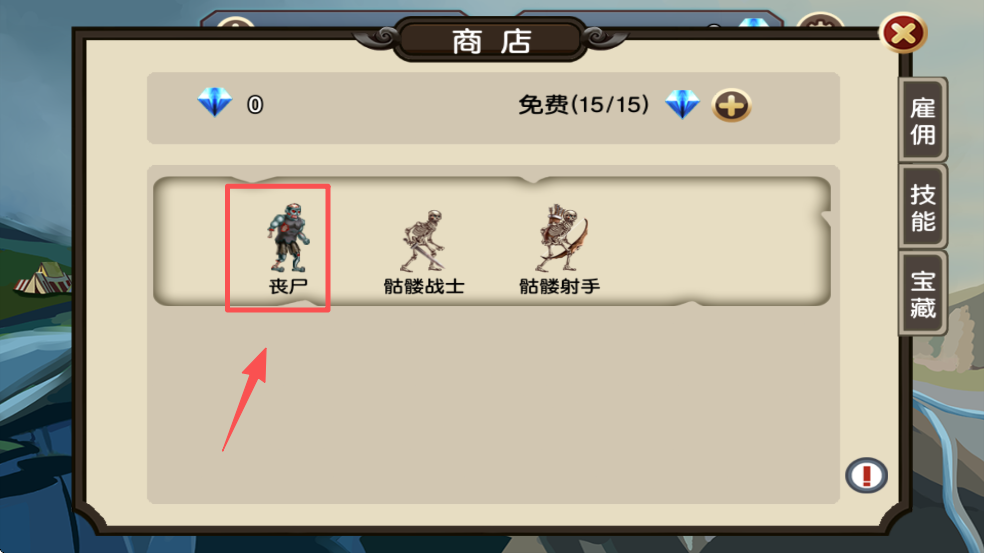This screenshot has height=553, width=984.
Task: Click the 商店 title banner
Action: pyautogui.click(x=491, y=41)
